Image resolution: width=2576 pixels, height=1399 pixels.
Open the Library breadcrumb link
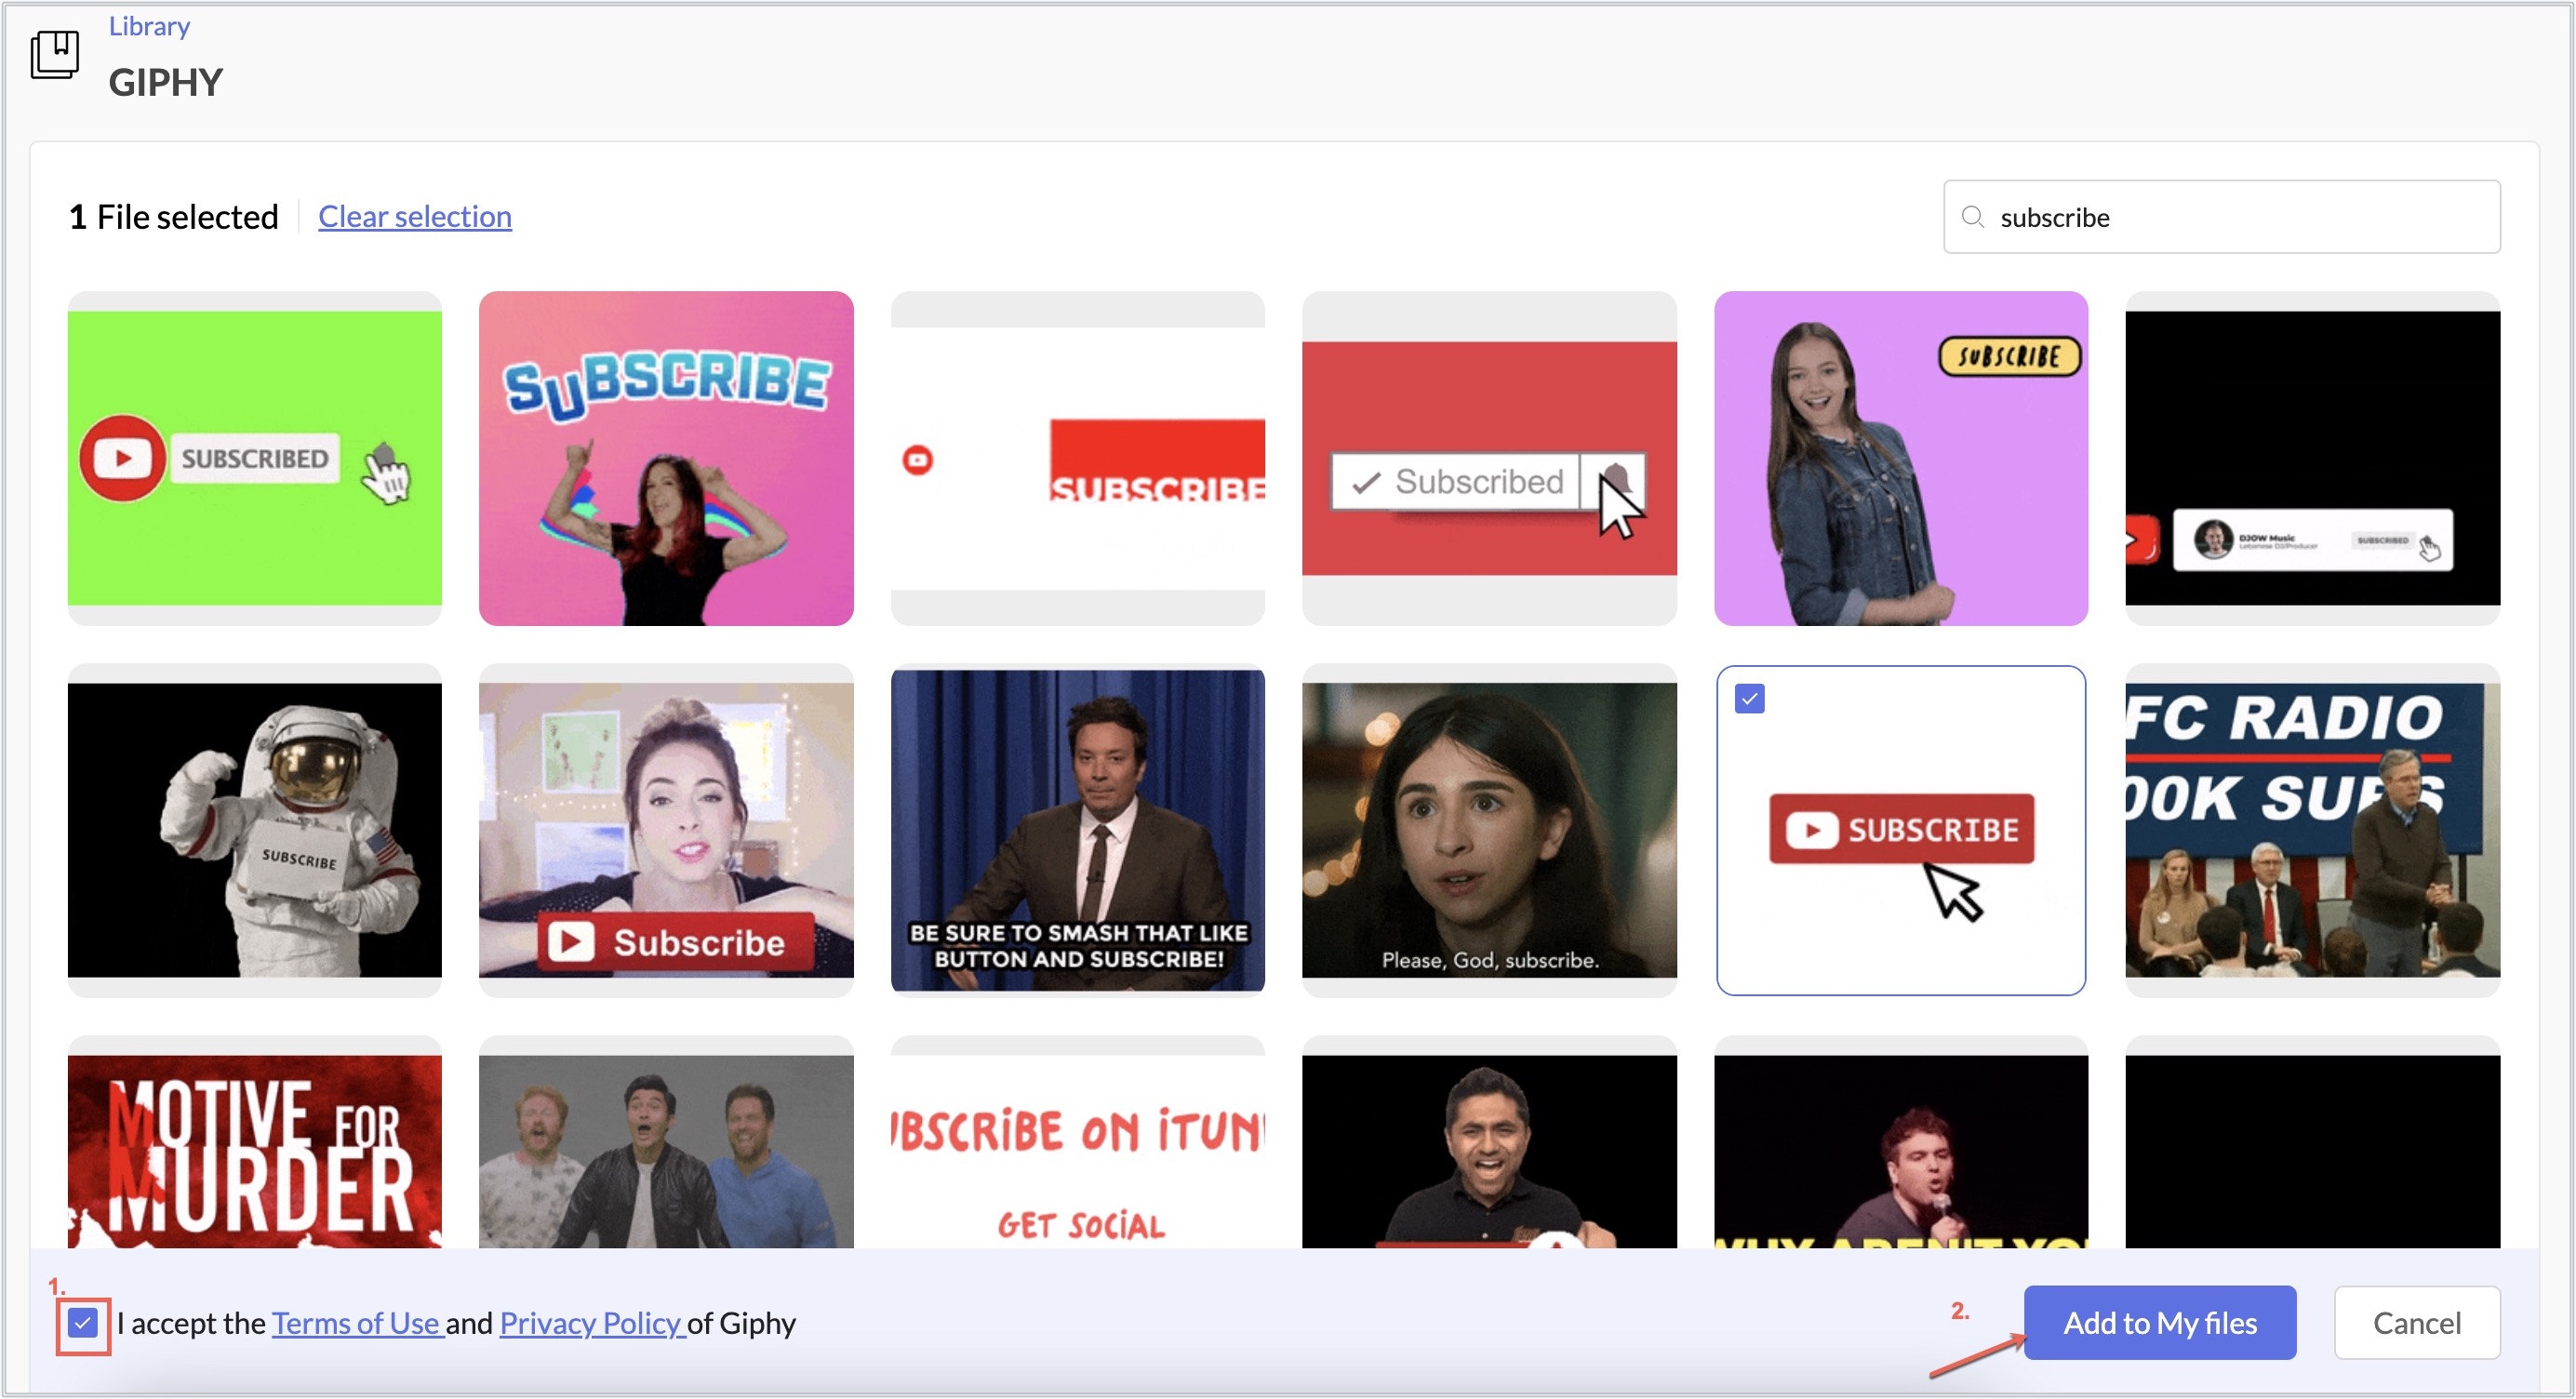(149, 26)
